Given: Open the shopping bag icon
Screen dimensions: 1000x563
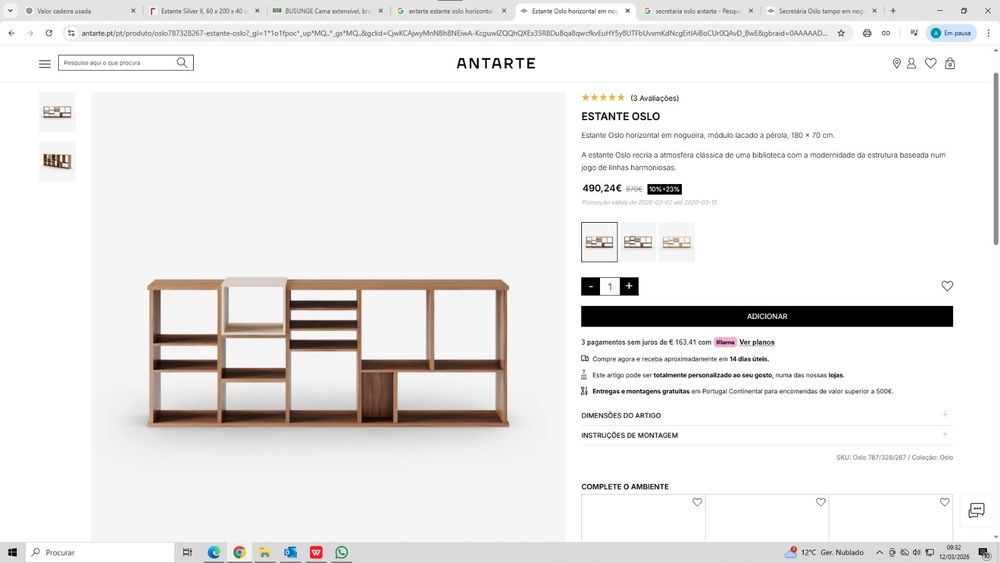Looking at the screenshot, I should point(950,63).
